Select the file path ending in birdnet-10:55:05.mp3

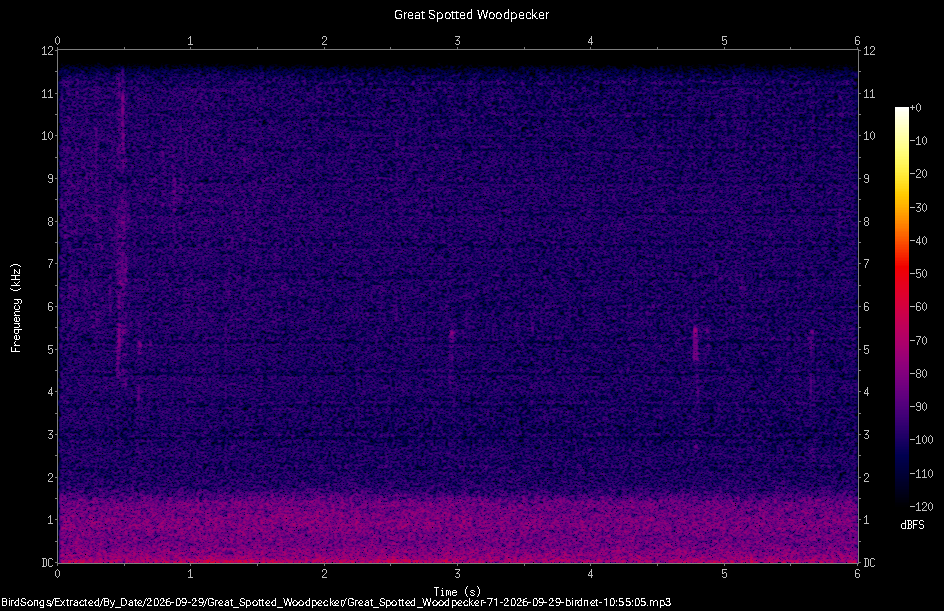pos(336,602)
